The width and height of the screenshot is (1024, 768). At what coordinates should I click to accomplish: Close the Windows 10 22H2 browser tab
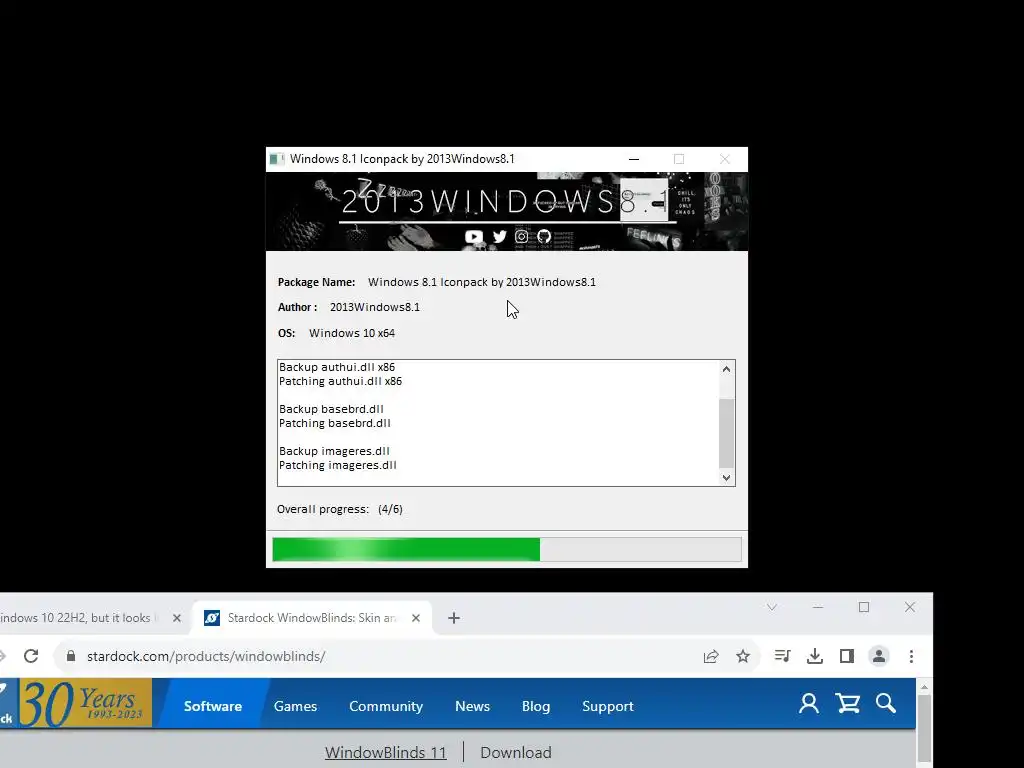click(176, 618)
